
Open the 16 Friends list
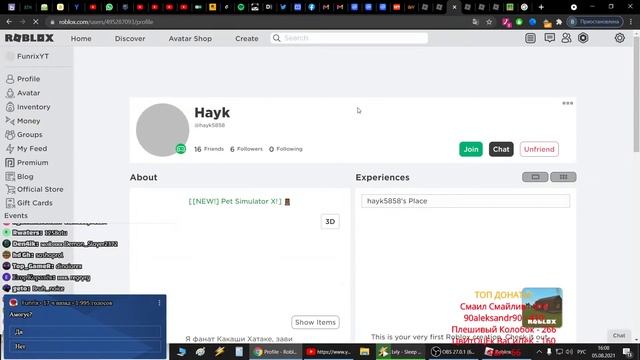coord(209,149)
